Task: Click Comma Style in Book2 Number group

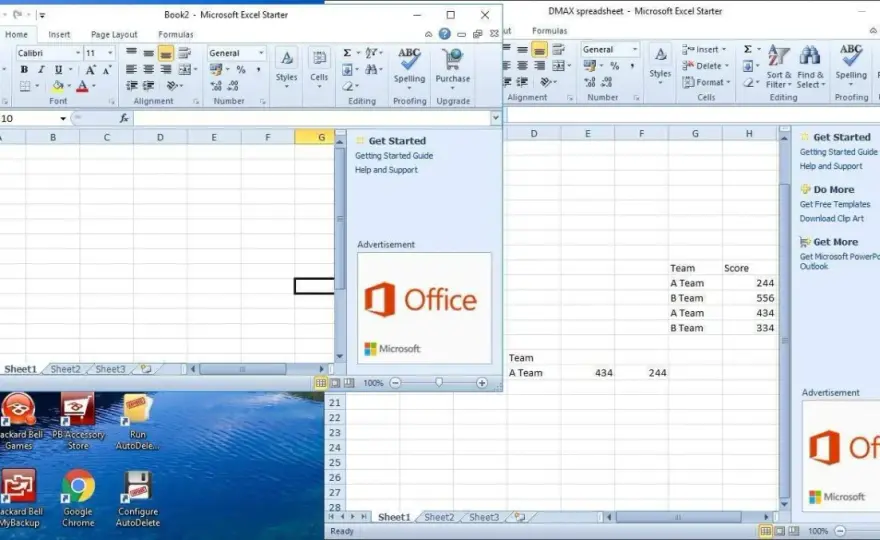Action: point(258,70)
